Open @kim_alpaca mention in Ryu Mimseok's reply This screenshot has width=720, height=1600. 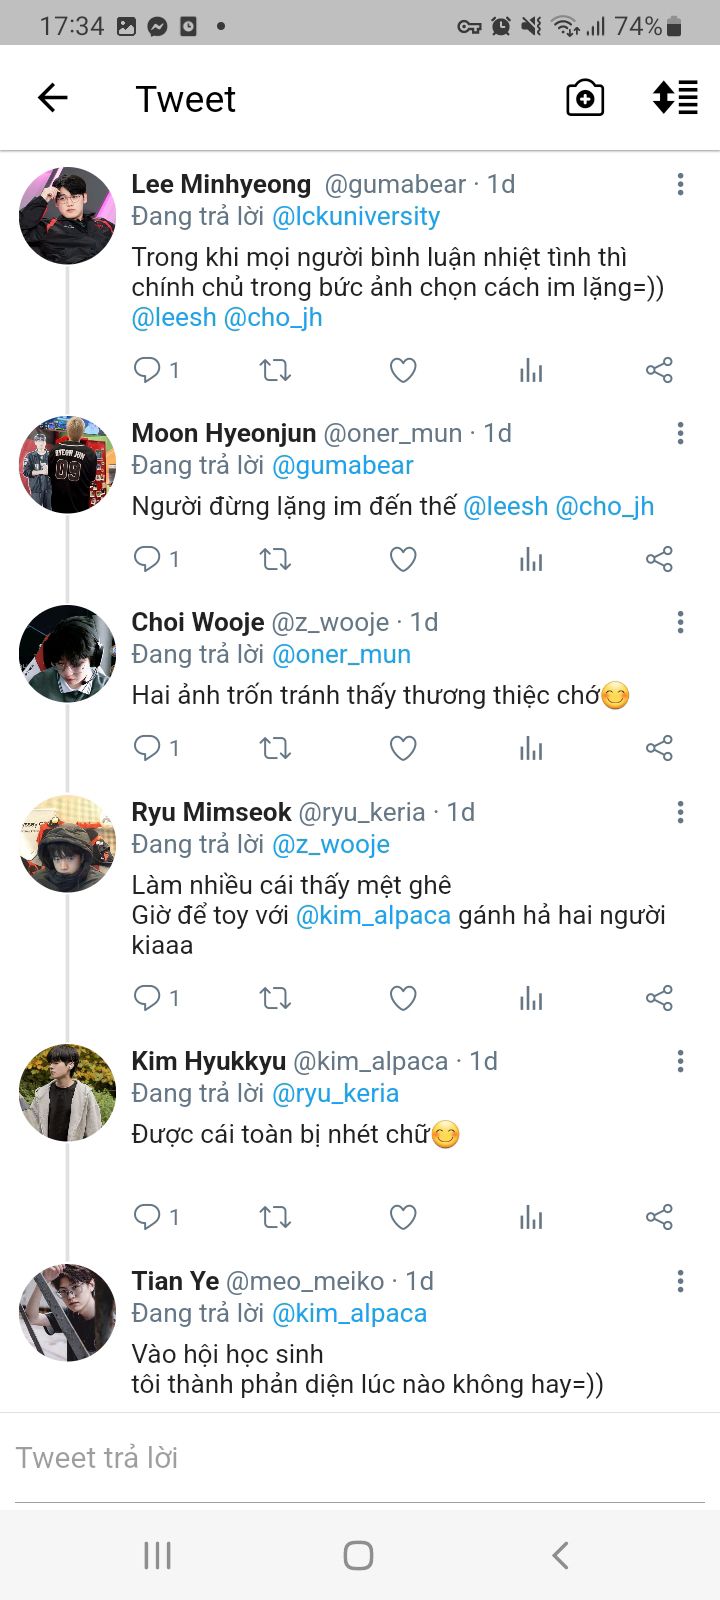pyautogui.click(x=373, y=915)
